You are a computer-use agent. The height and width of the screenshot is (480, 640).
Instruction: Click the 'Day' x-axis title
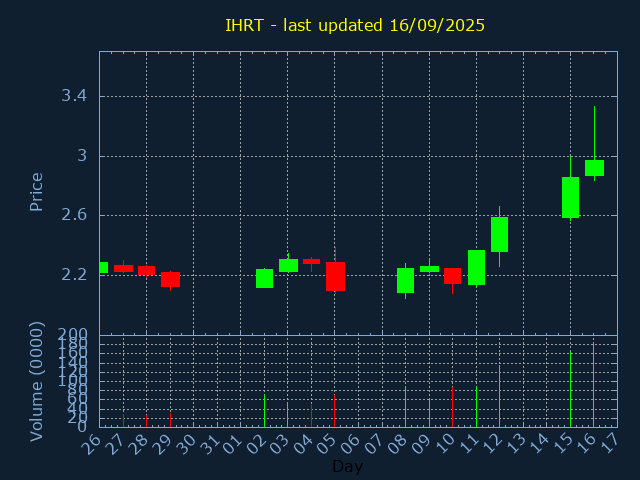point(347,466)
